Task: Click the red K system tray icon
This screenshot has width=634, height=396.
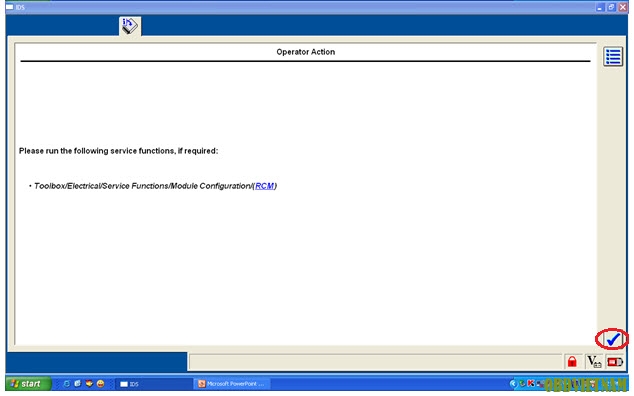Action: pos(530,383)
